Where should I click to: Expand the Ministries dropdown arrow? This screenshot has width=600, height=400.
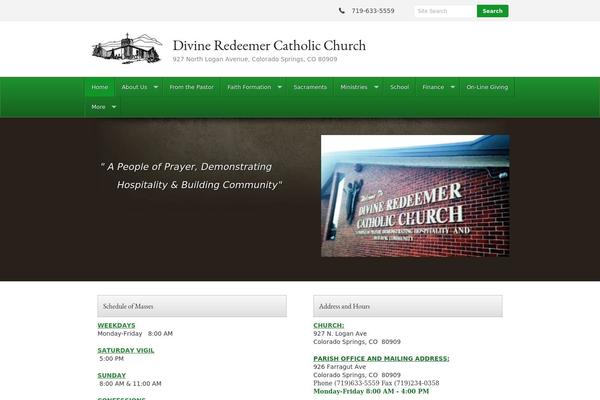point(376,87)
